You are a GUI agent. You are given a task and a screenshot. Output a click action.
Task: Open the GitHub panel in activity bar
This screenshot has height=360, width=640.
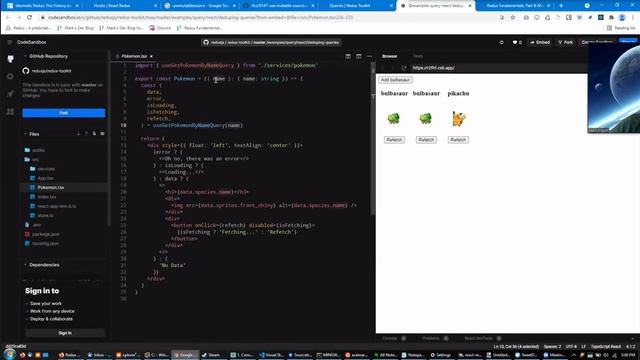click(x=10, y=59)
